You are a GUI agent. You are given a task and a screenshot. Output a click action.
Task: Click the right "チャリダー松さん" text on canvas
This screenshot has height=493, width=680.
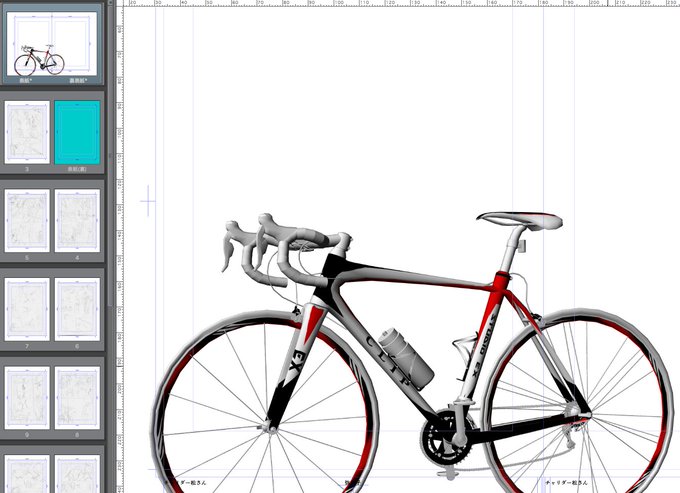(x=566, y=482)
